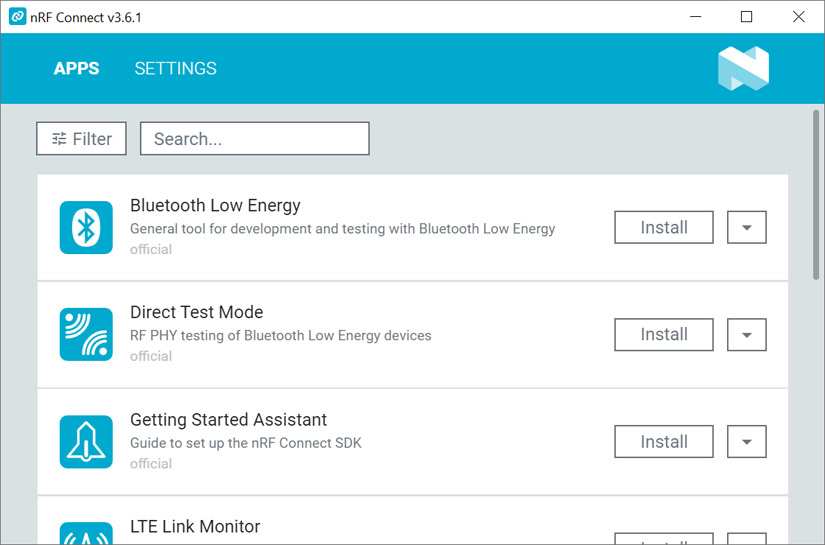Select the Getting Started Assistant title text
This screenshot has width=825, height=545.
click(228, 420)
